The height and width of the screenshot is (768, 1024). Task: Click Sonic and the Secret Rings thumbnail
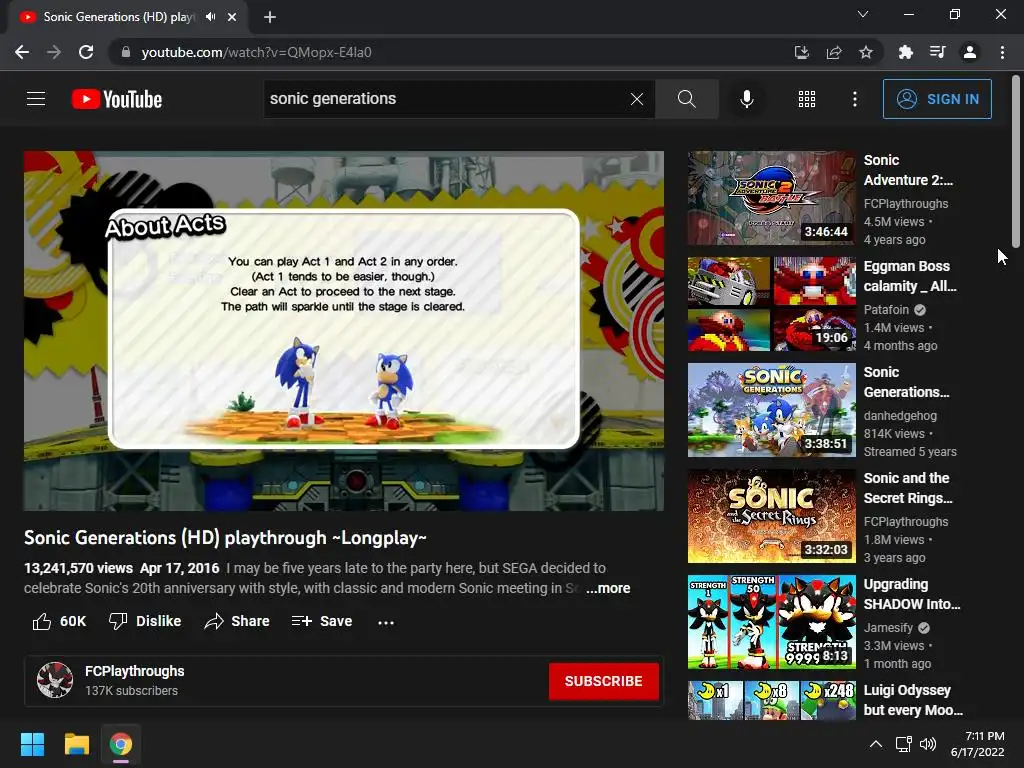click(771, 516)
